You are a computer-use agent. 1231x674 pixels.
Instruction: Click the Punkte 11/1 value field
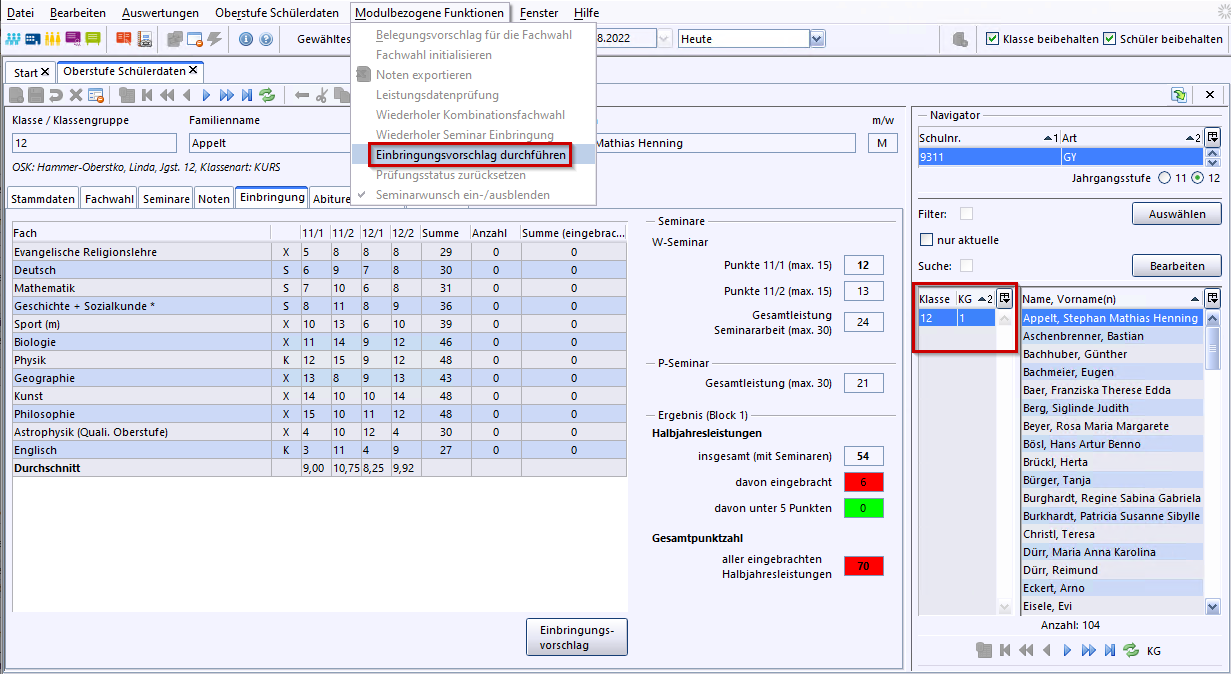coord(863,265)
